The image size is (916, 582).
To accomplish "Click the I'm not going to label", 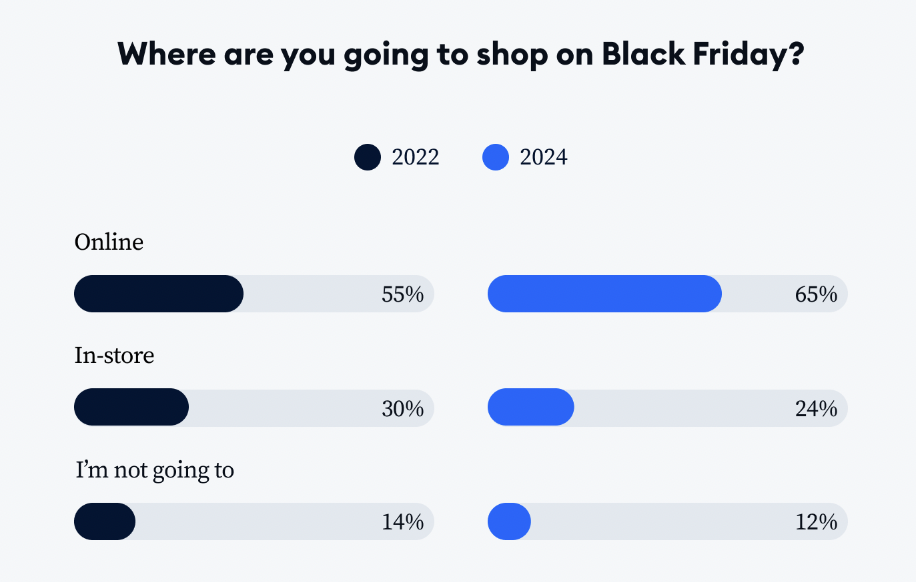I will click(x=155, y=470).
